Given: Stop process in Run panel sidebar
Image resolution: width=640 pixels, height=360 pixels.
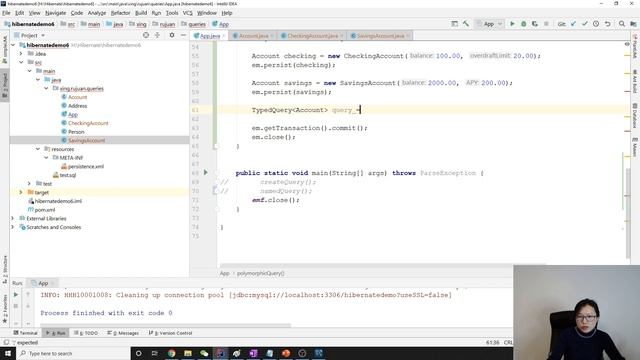Looking at the screenshot, I should click(16, 306).
